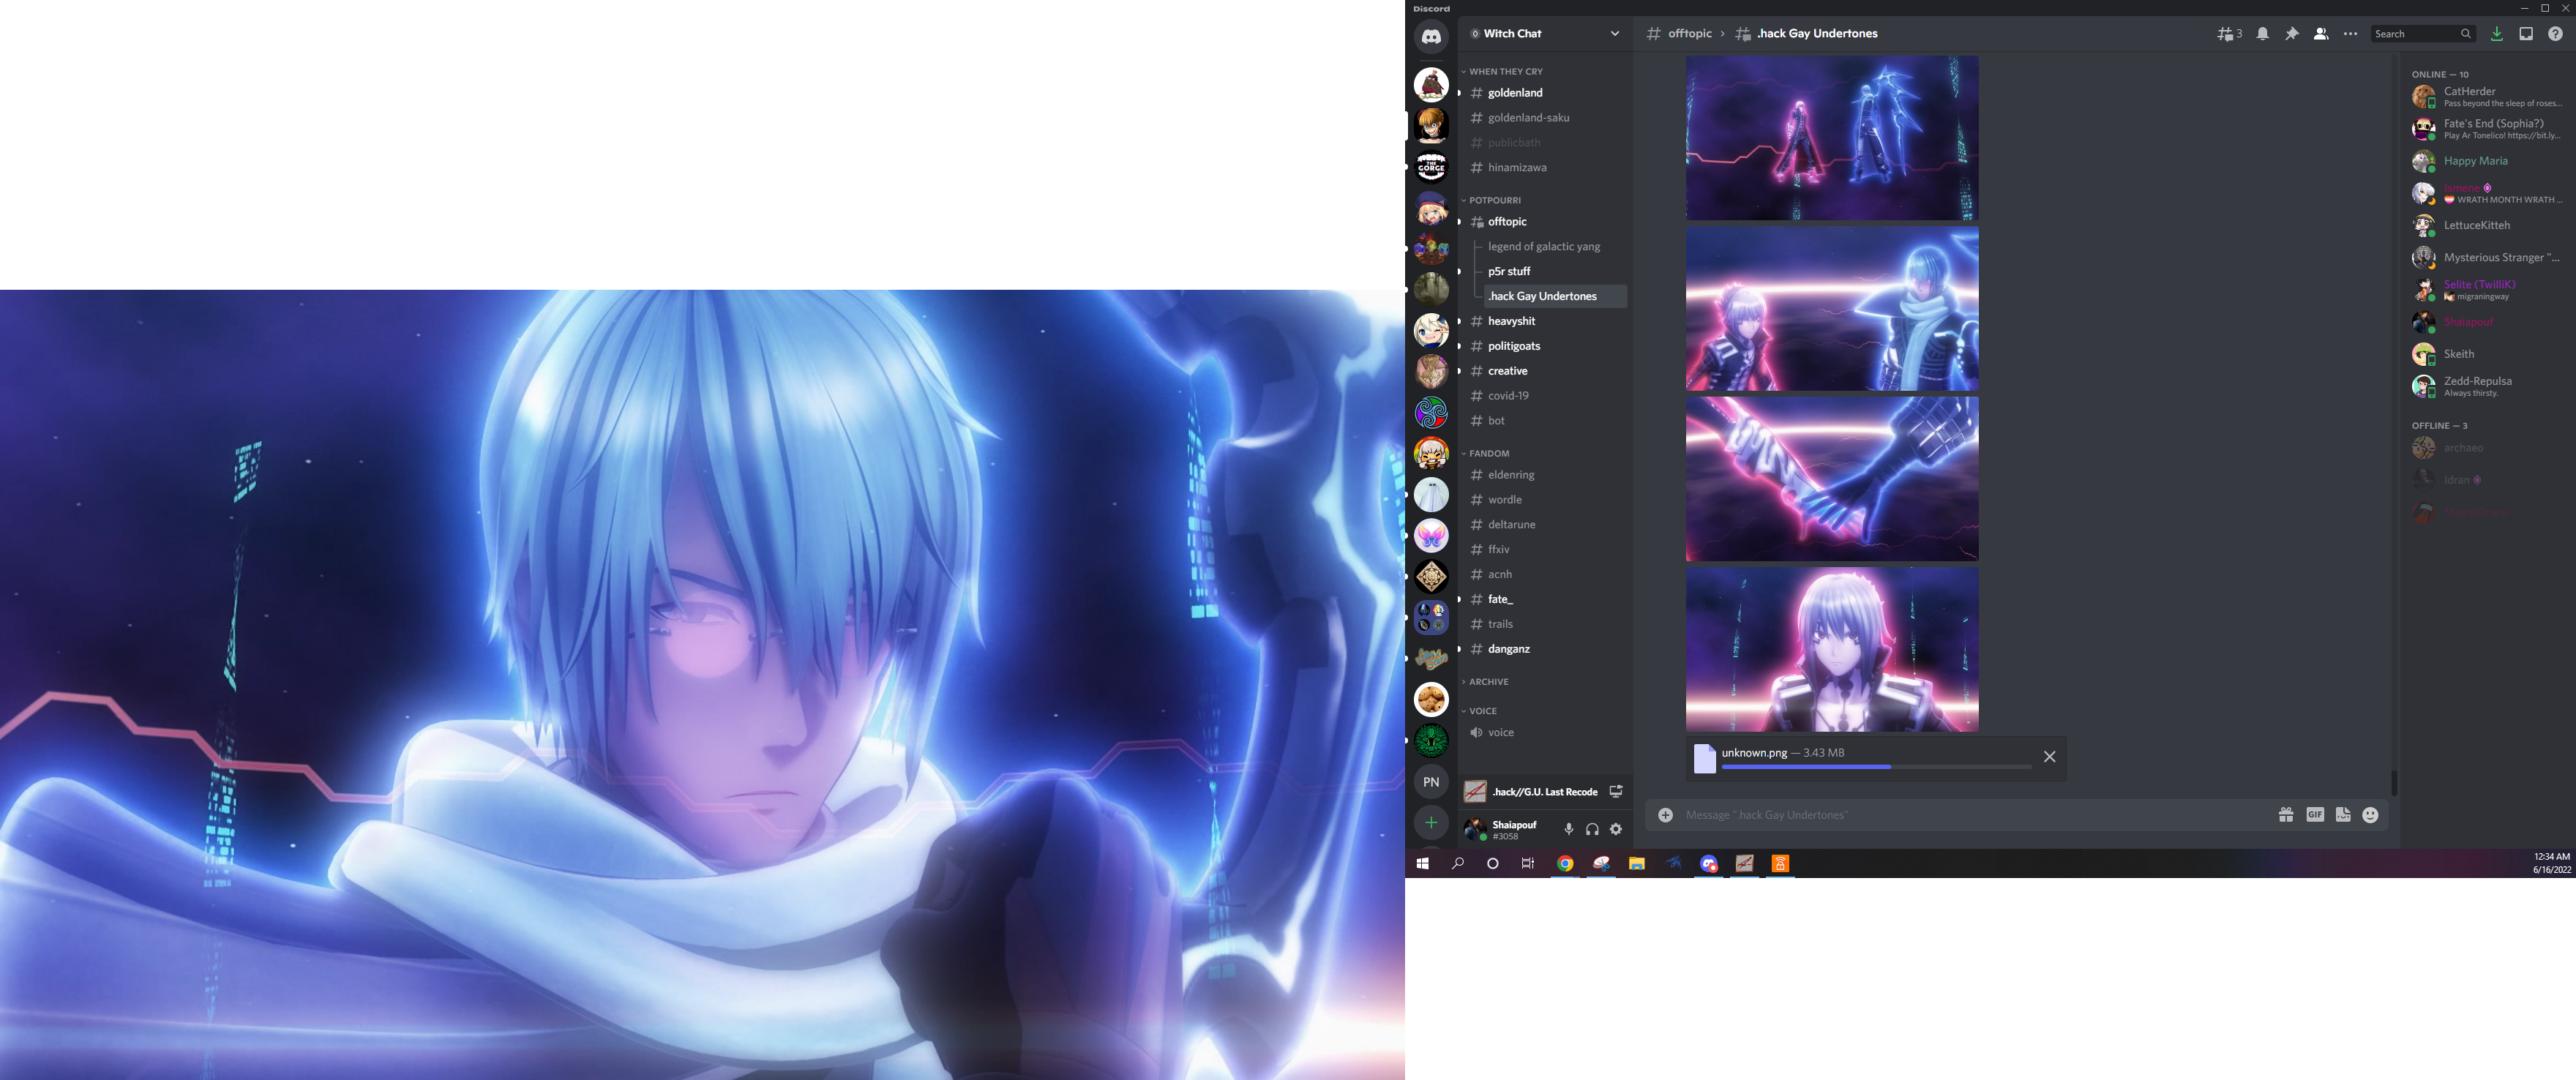Screen dimensions: 2576x1080
Task: Open the emoji picker
Action: tap(2370, 815)
